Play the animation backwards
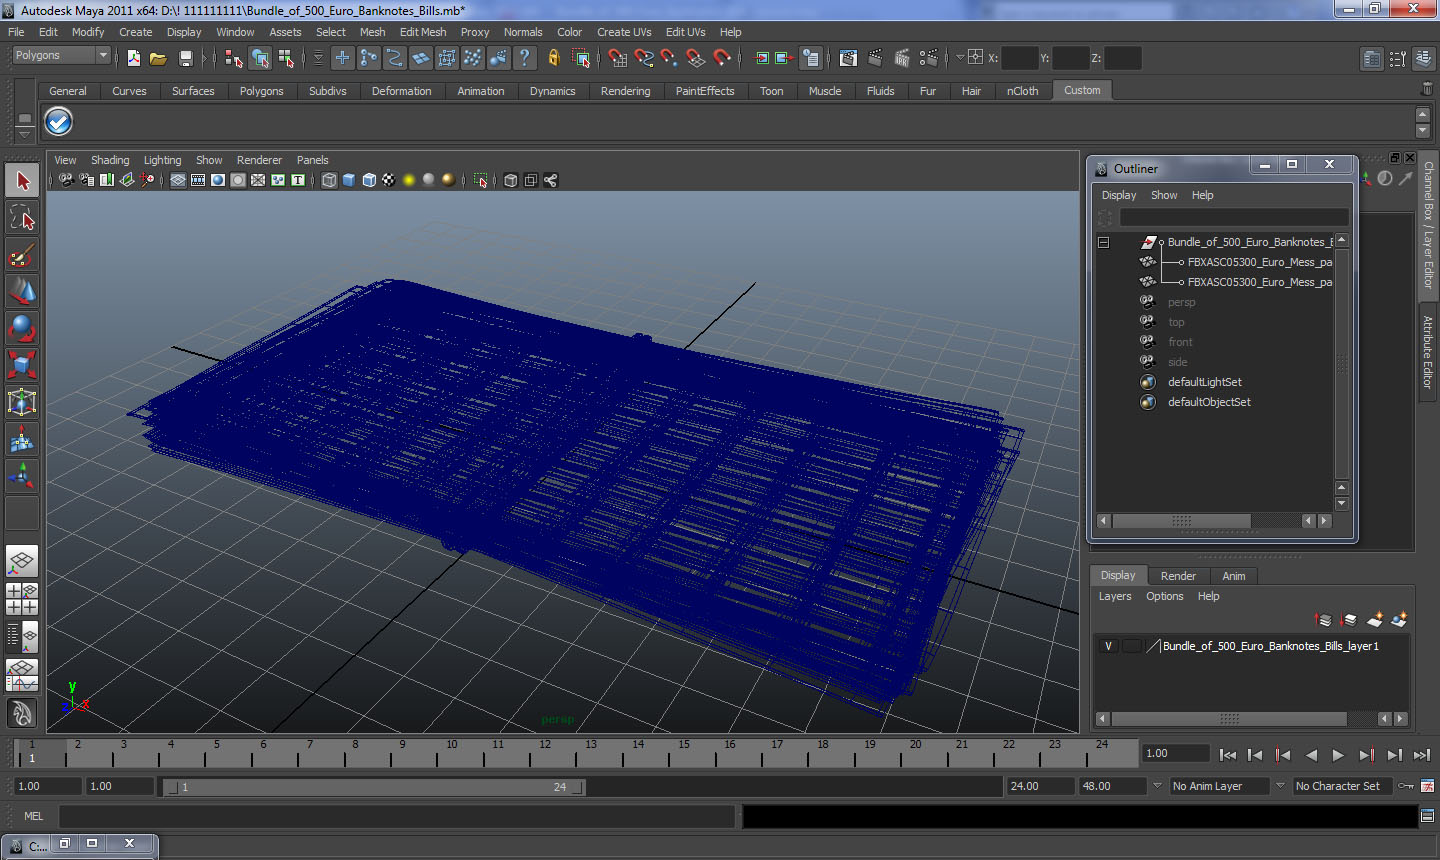This screenshot has height=860, width=1440. coord(1311,756)
